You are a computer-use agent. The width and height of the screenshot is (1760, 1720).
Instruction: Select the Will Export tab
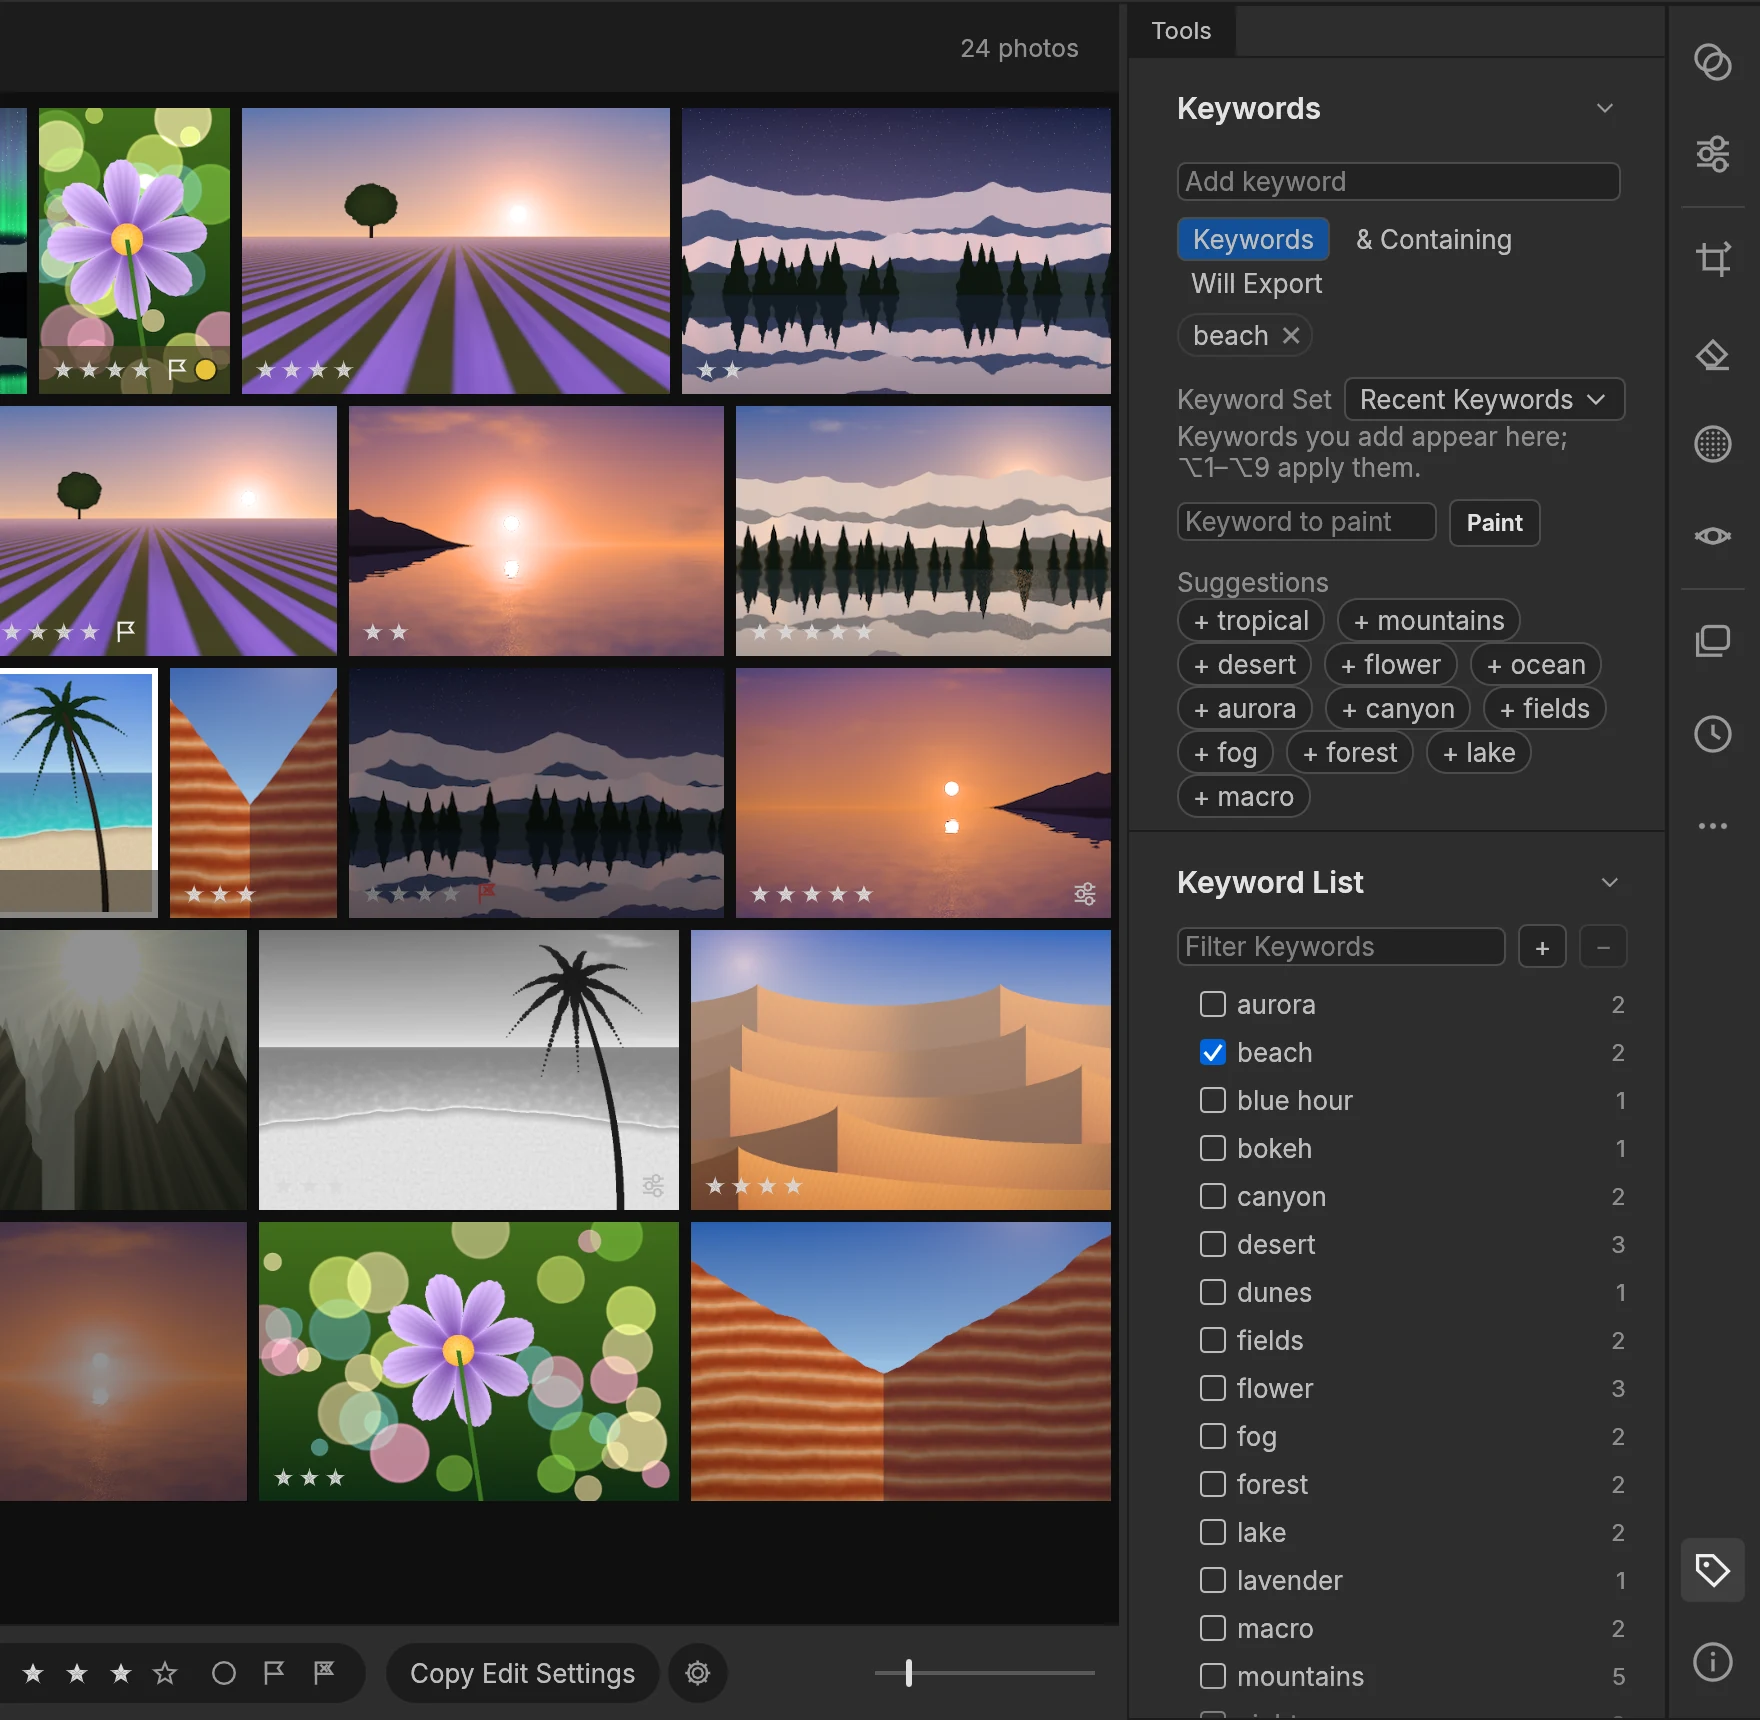[x=1256, y=284]
